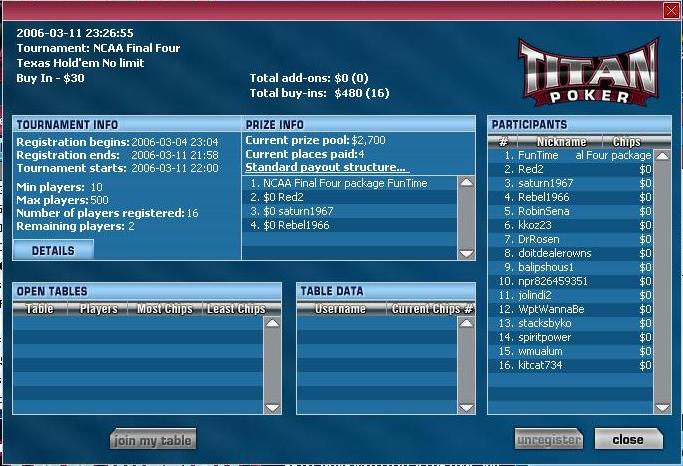This screenshot has height=466, width=683.
Task: Select participant kitcat734
Action: pos(571,365)
